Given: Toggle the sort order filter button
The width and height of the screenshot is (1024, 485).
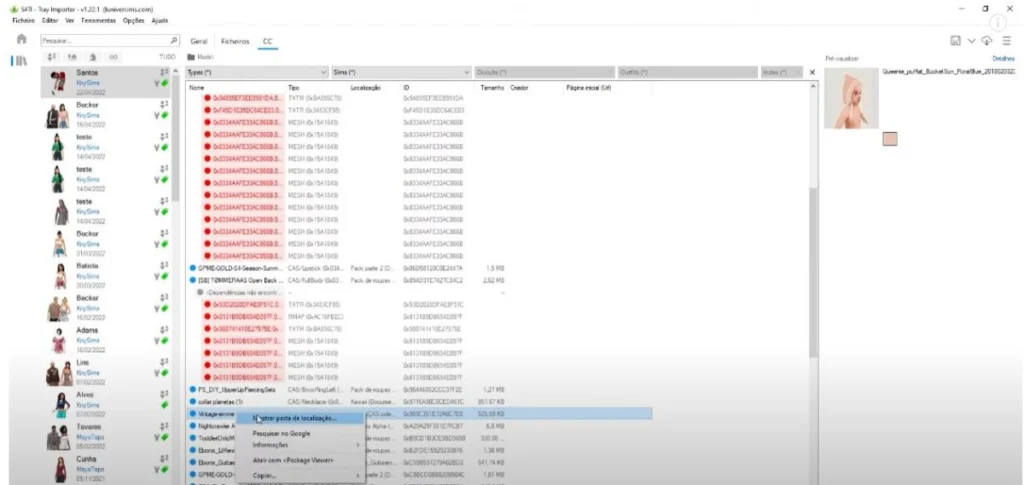Looking at the screenshot, I should [52, 57].
